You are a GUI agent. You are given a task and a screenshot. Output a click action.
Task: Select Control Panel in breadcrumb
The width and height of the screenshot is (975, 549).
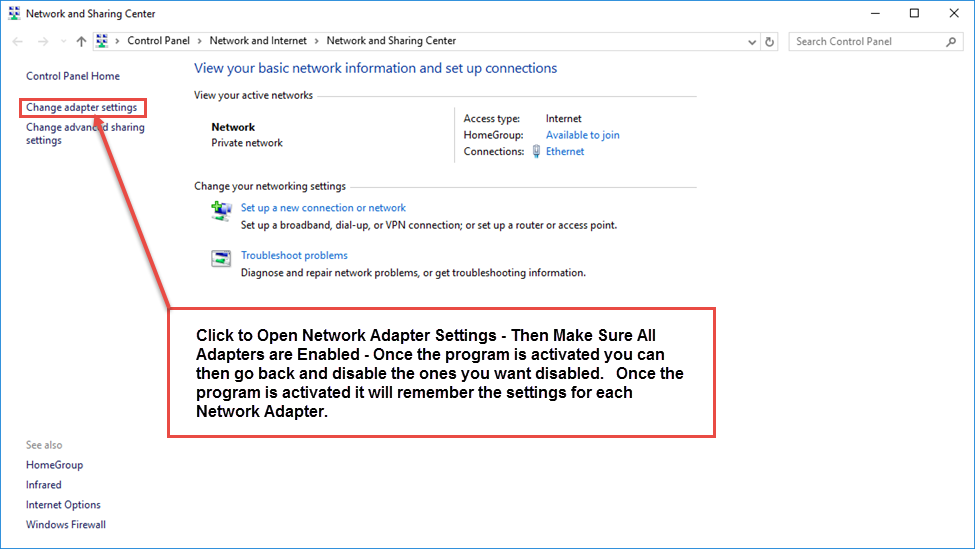(158, 40)
